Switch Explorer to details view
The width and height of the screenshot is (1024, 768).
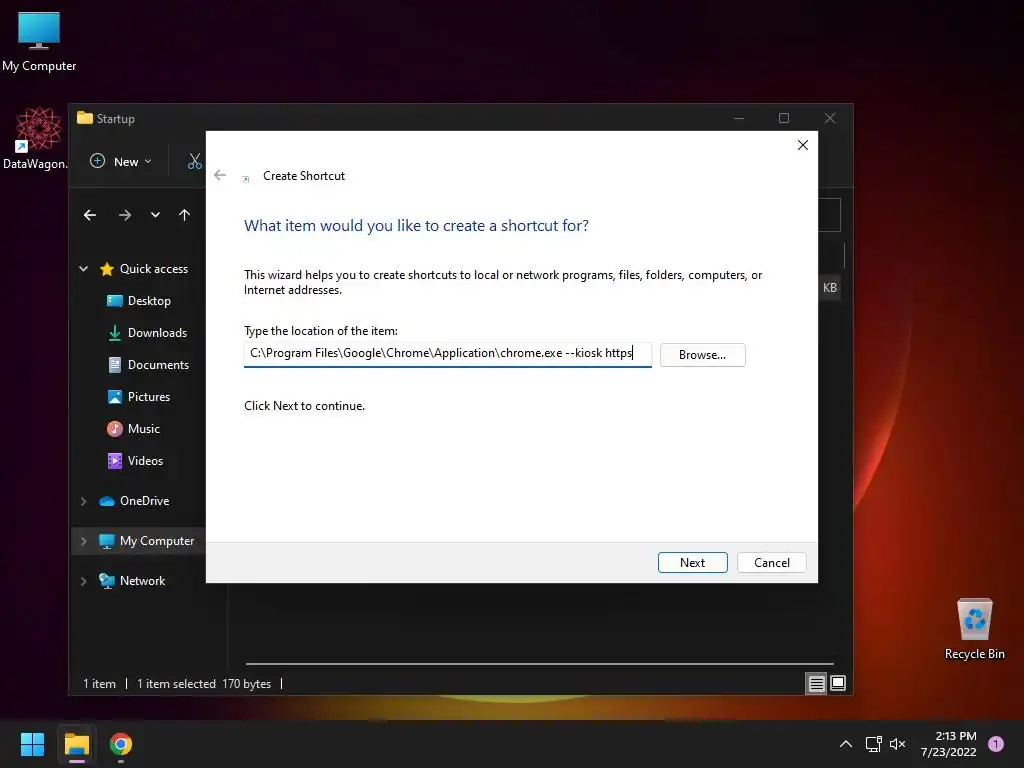tap(816, 684)
